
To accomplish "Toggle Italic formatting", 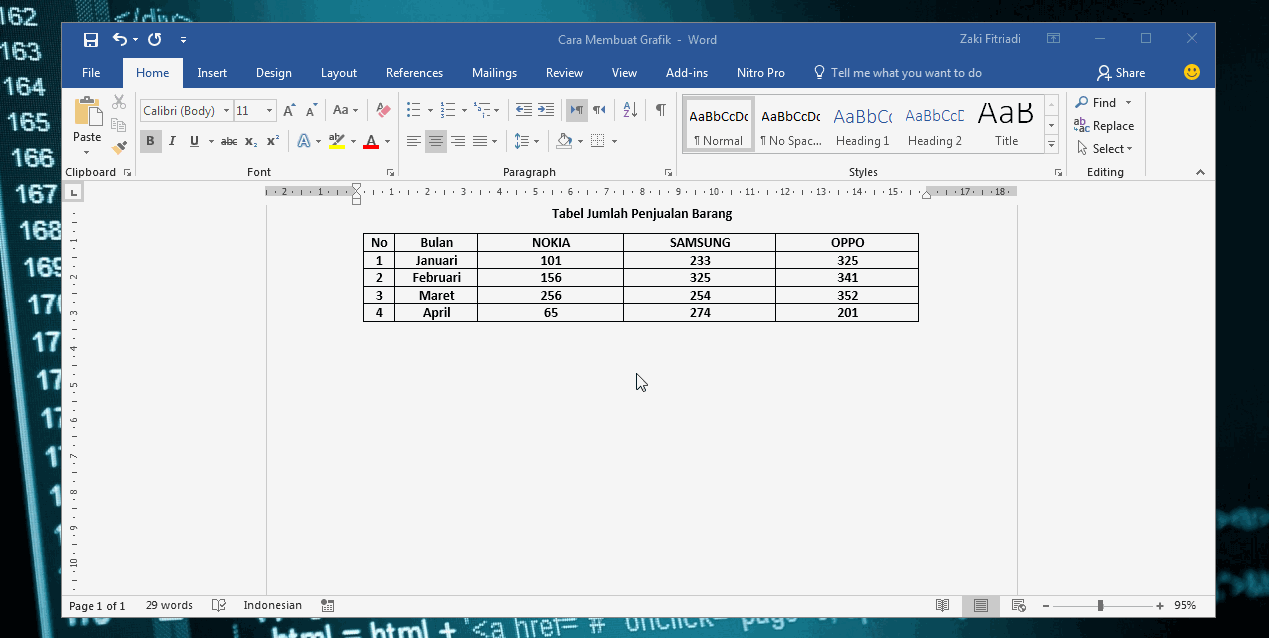I will tap(172, 142).
